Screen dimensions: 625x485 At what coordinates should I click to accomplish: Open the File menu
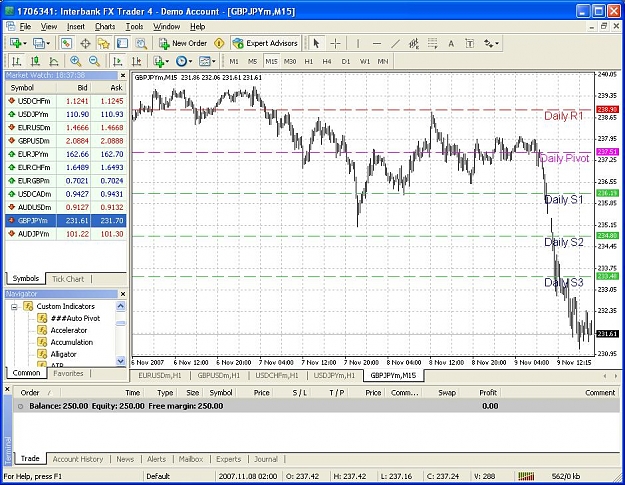coord(25,26)
